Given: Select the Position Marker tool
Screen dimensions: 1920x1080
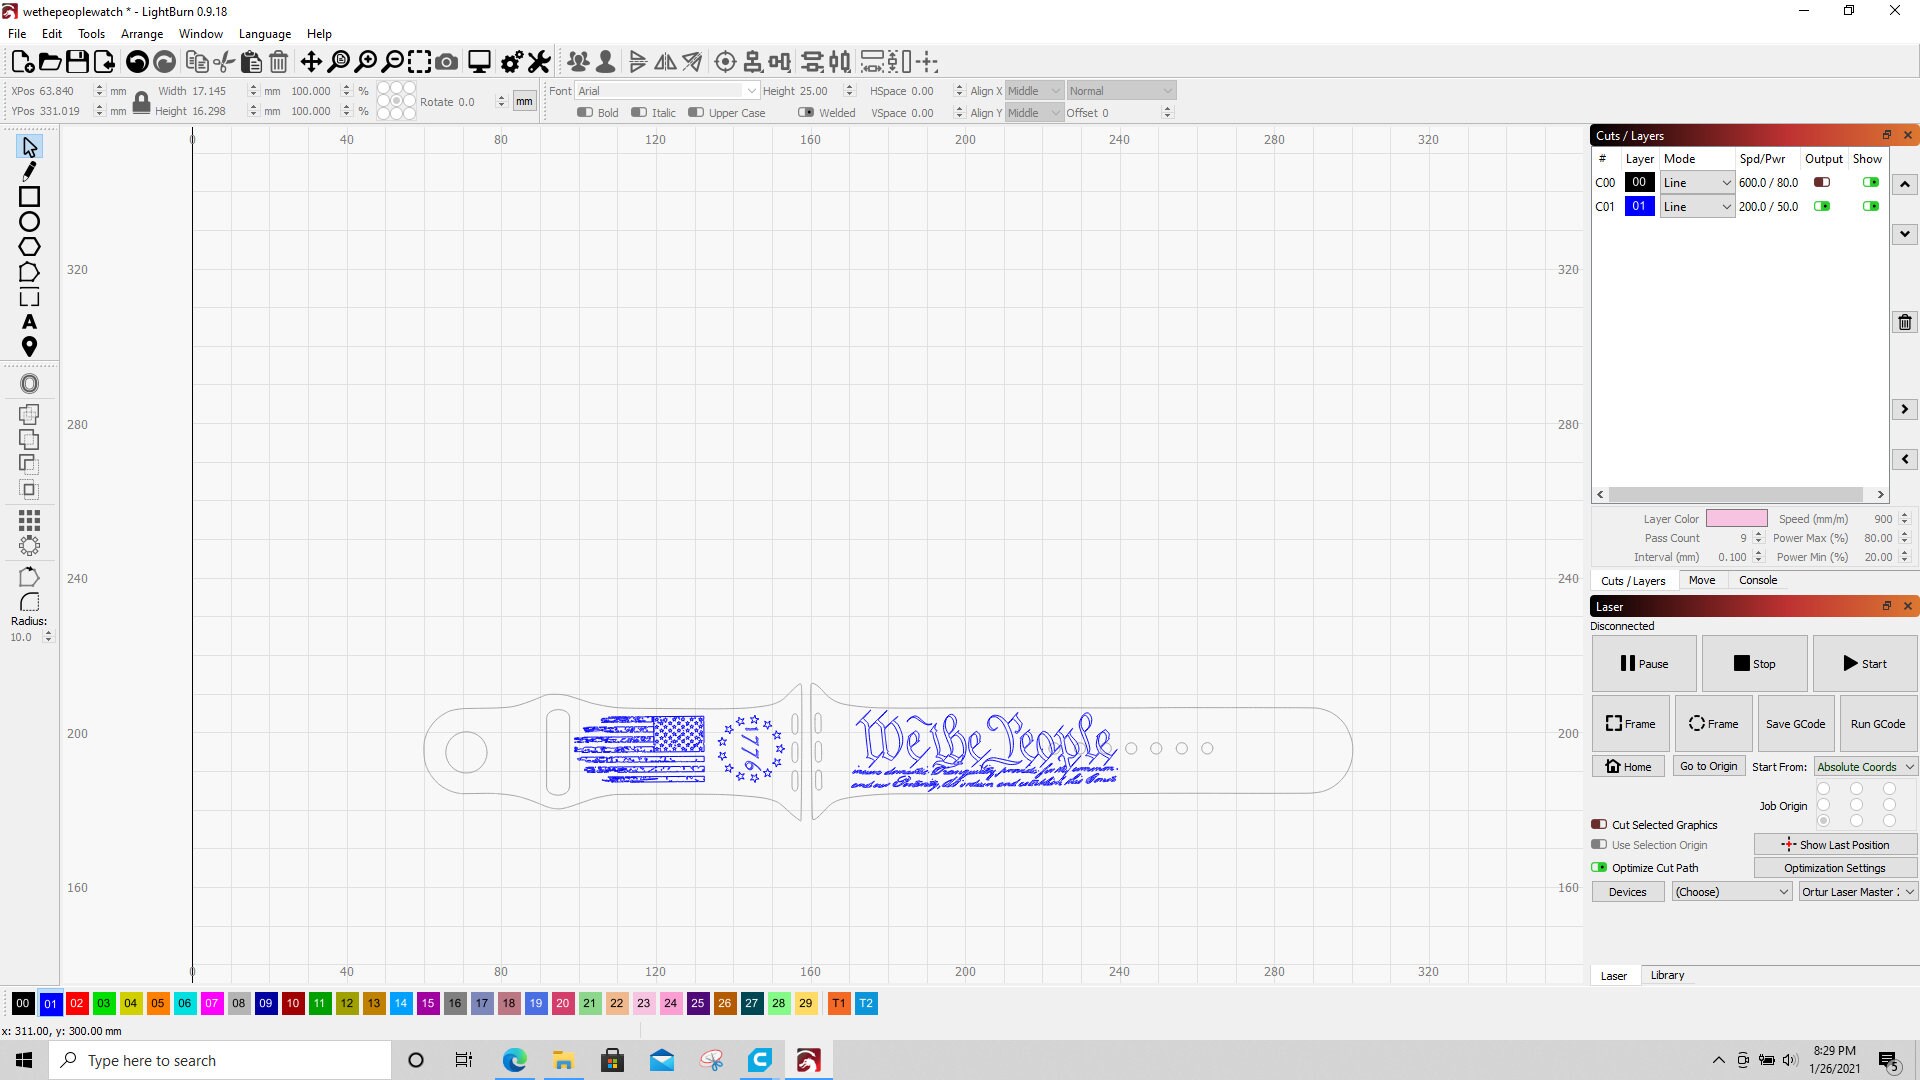Looking at the screenshot, I should [29, 347].
